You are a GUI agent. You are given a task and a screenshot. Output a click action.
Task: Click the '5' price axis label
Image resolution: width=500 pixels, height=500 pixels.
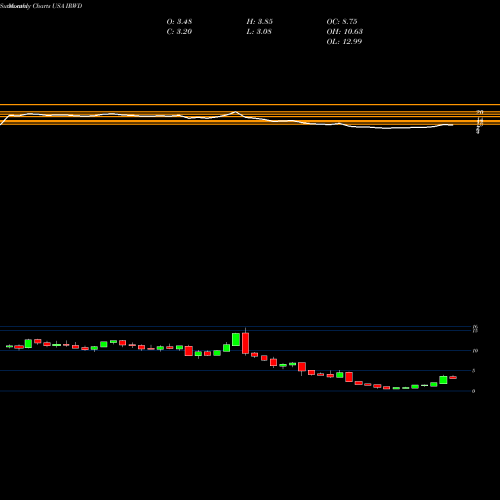tap(474, 371)
